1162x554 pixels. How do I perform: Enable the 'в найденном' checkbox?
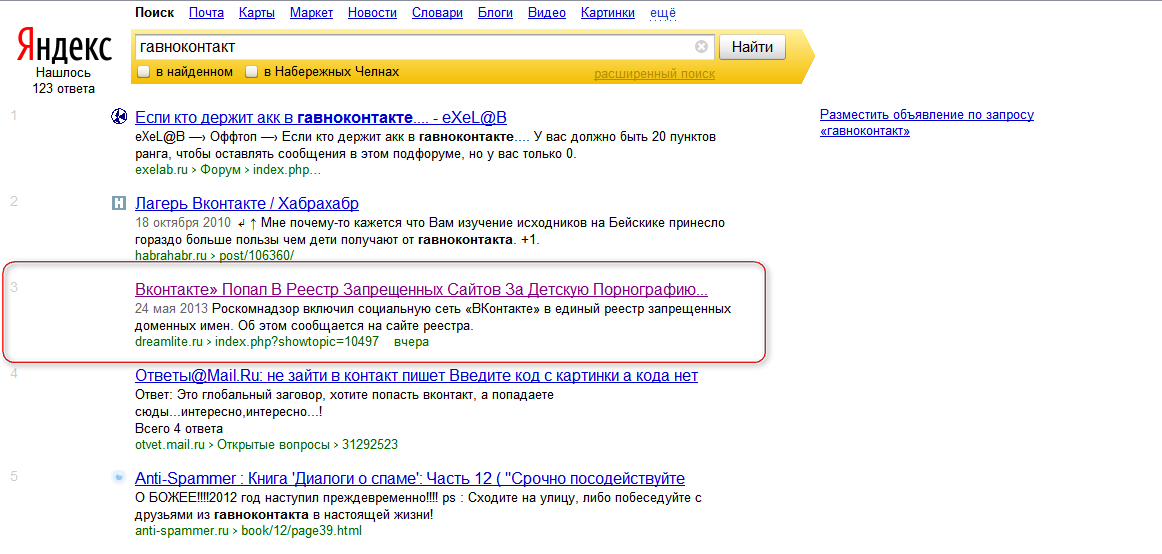[x=144, y=72]
